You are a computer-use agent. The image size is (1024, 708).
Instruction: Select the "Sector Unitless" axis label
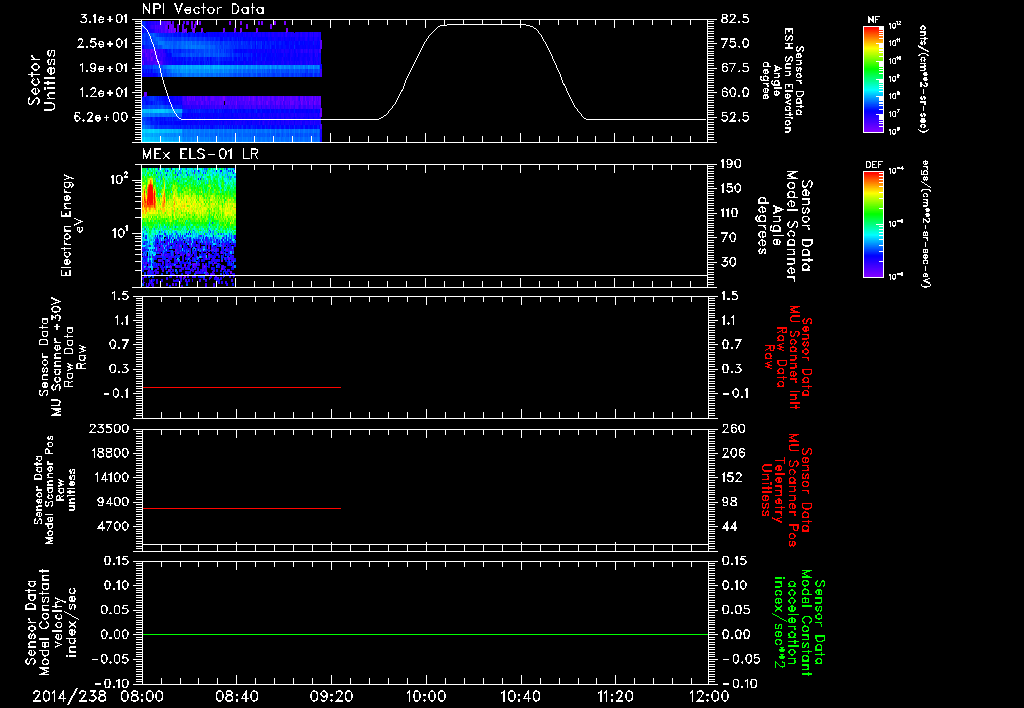(x=42, y=80)
